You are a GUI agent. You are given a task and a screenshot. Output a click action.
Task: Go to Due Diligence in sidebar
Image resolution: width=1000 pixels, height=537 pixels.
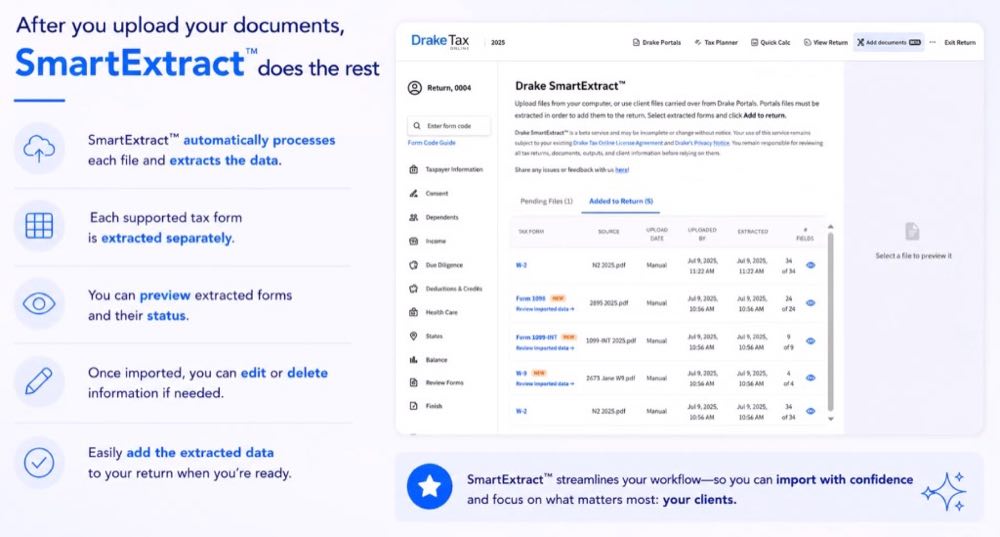[436, 265]
